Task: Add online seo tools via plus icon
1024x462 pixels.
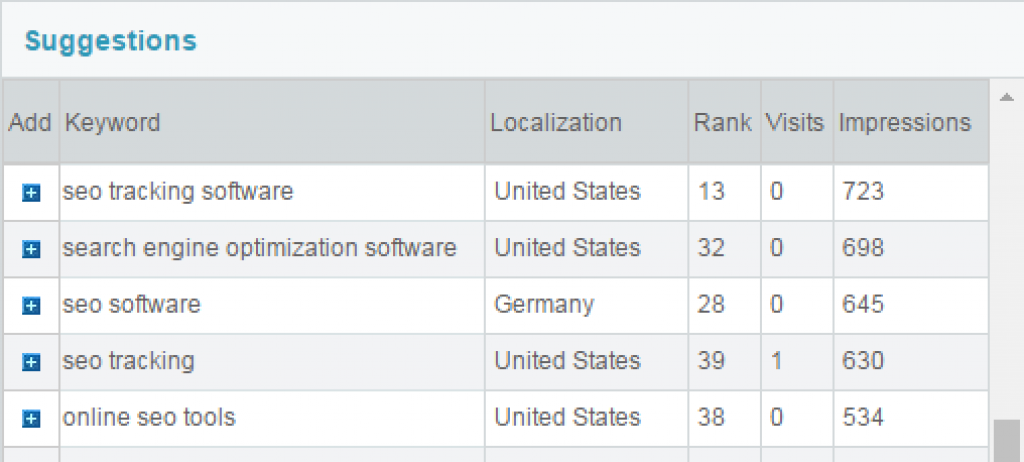Action: (x=31, y=418)
